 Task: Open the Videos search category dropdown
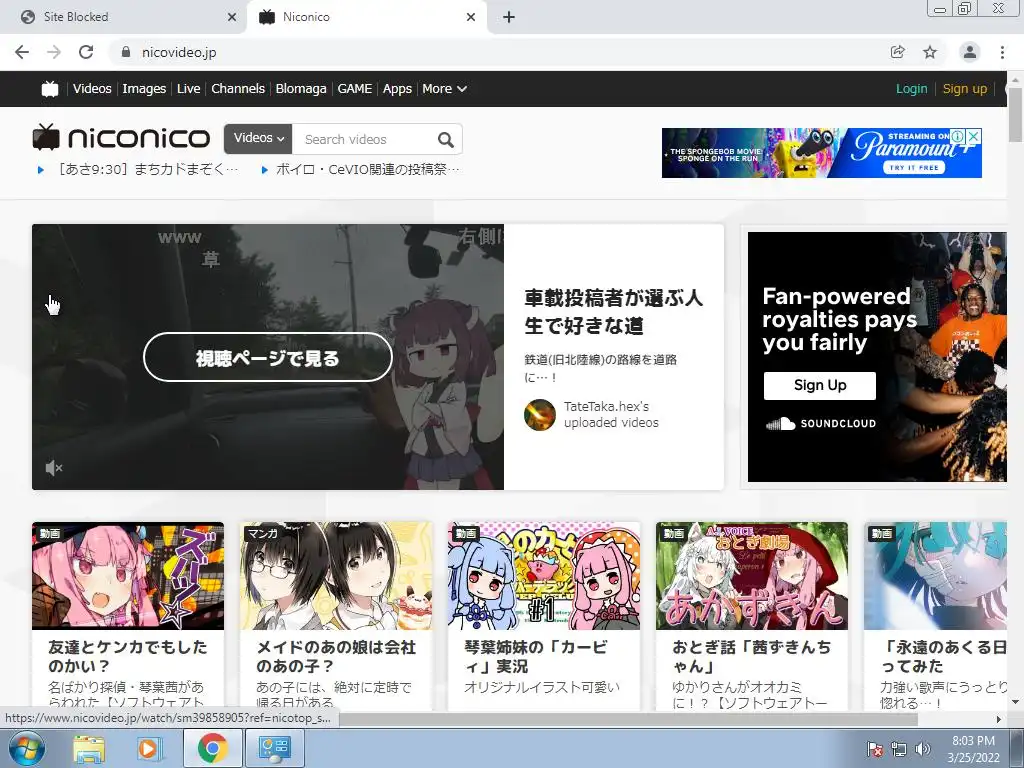(259, 138)
